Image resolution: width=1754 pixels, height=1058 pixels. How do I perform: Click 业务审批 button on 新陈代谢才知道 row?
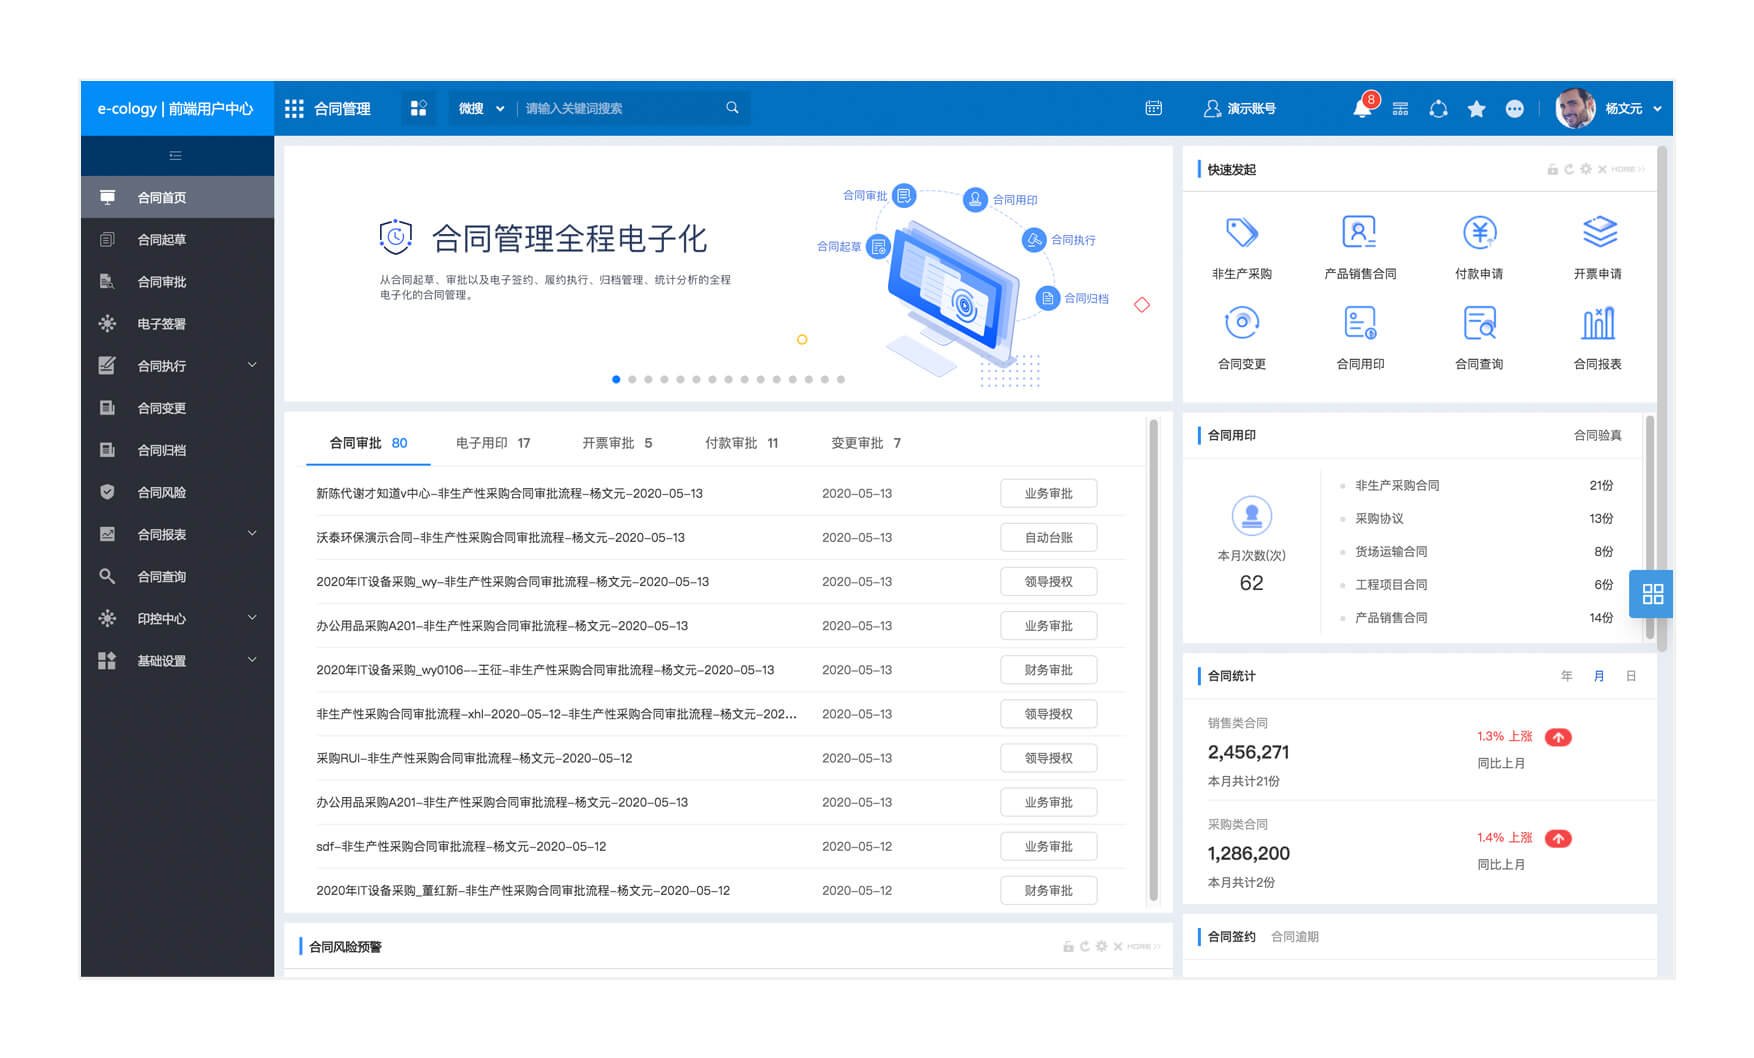1048,494
